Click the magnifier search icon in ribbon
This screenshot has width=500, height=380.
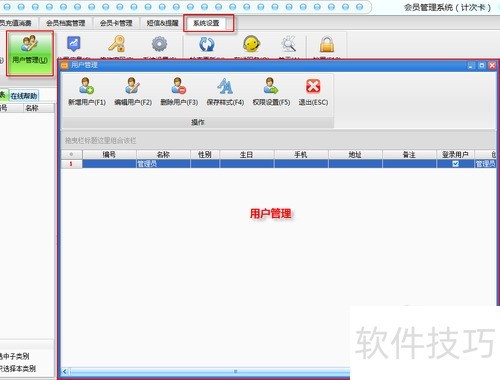tap(289, 44)
